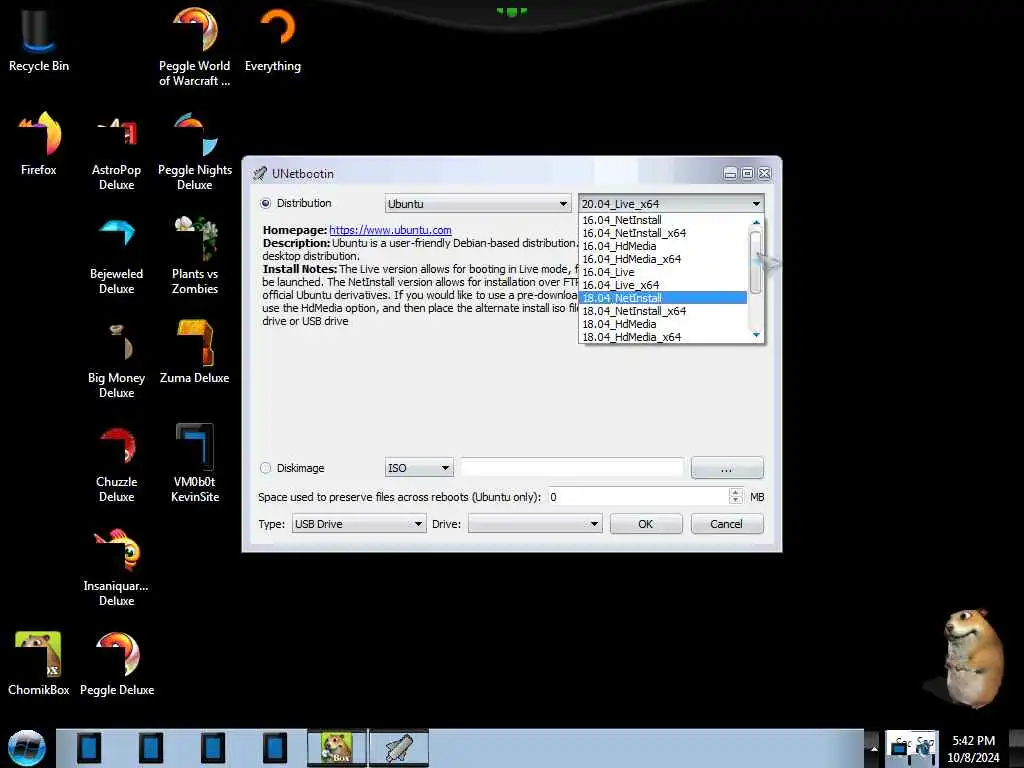Choose 16.04_HdMedia from version list
This screenshot has height=768, width=1024.
662,246
